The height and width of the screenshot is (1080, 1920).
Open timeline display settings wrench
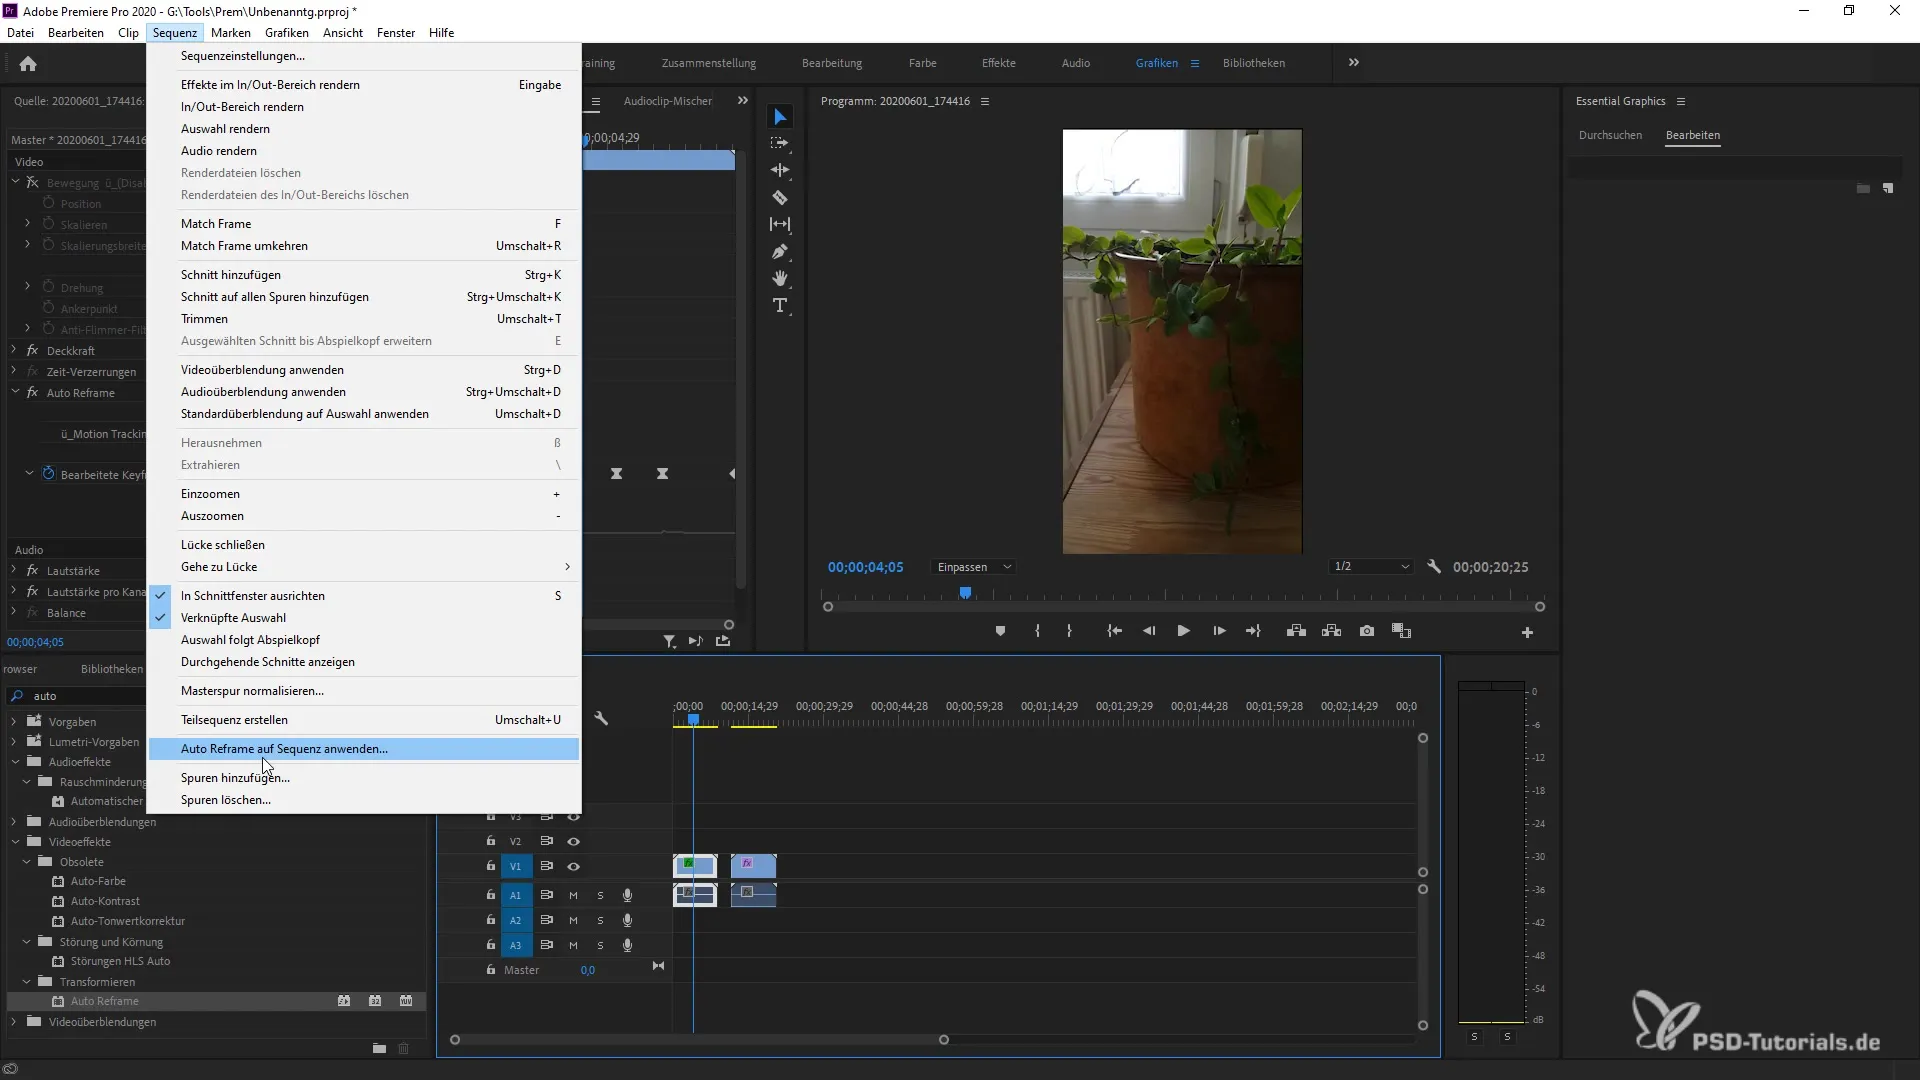click(601, 719)
